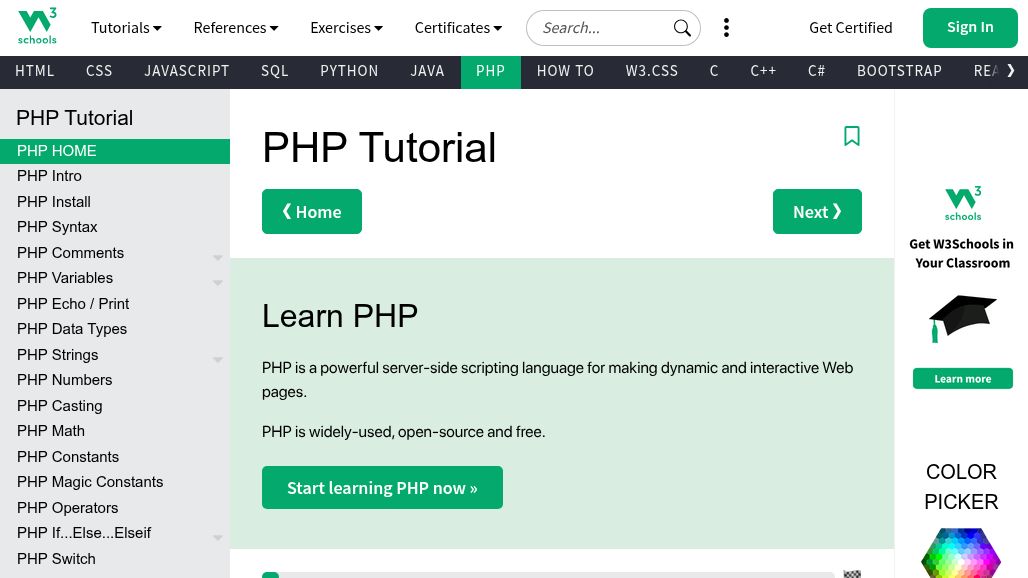This screenshot has width=1028, height=578.
Task: Go to the Next page button
Action: click(x=817, y=212)
